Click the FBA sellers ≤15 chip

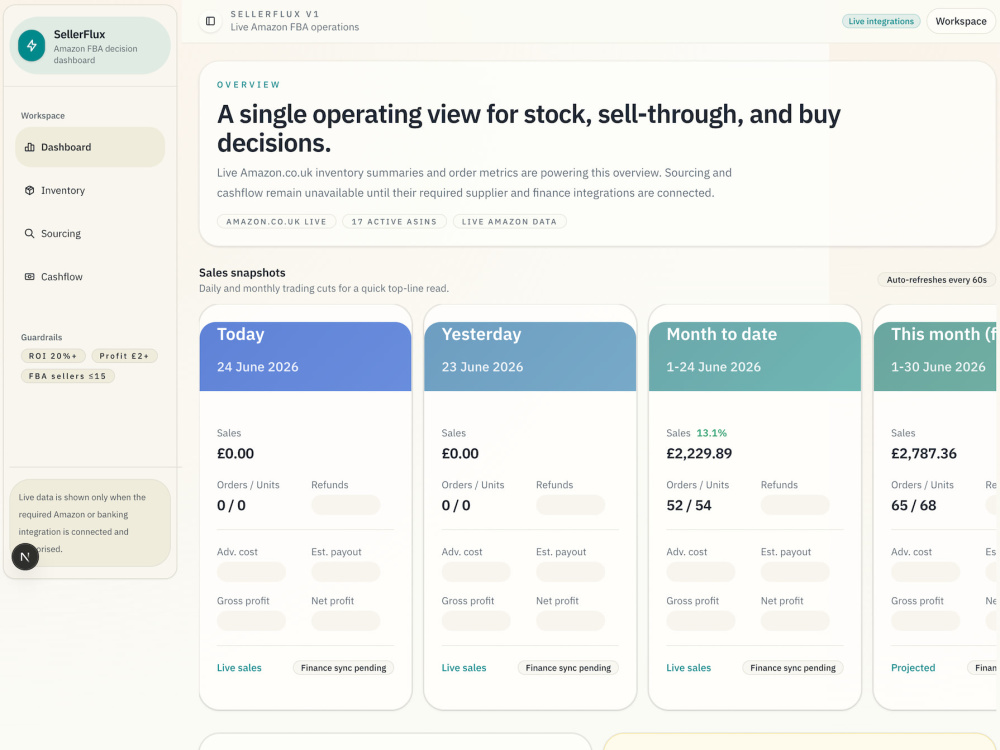point(68,376)
